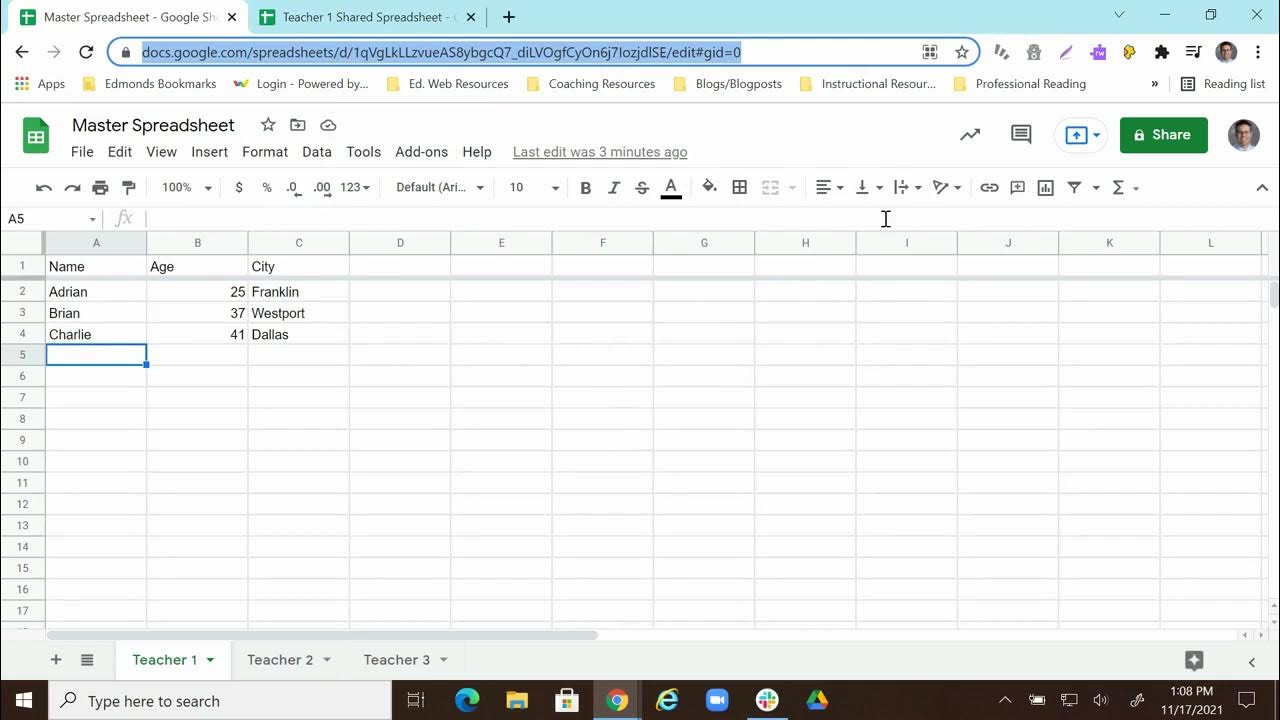Screen dimensions: 1280x720
Task: Open the zoom 100% dropdown
Action: pyautogui.click(x=187, y=187)
